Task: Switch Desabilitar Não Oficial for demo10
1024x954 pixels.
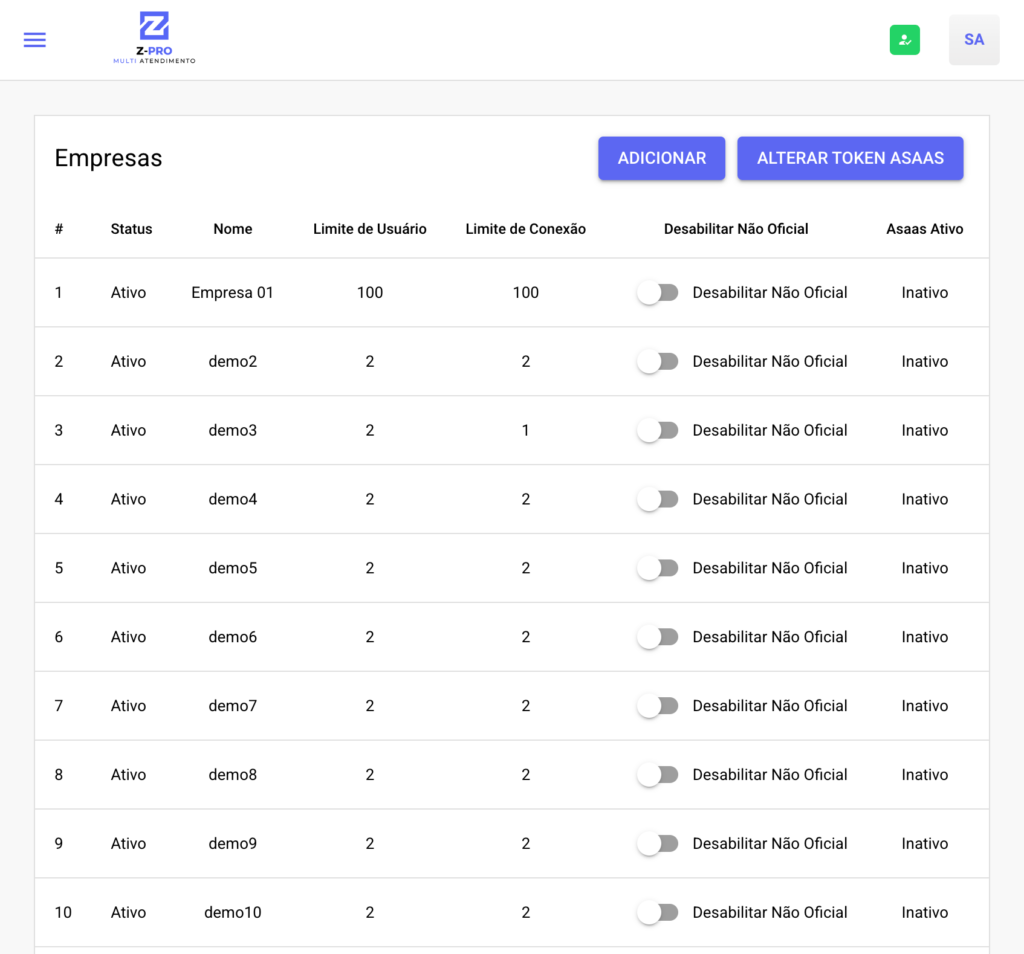Action: point(658,913)
